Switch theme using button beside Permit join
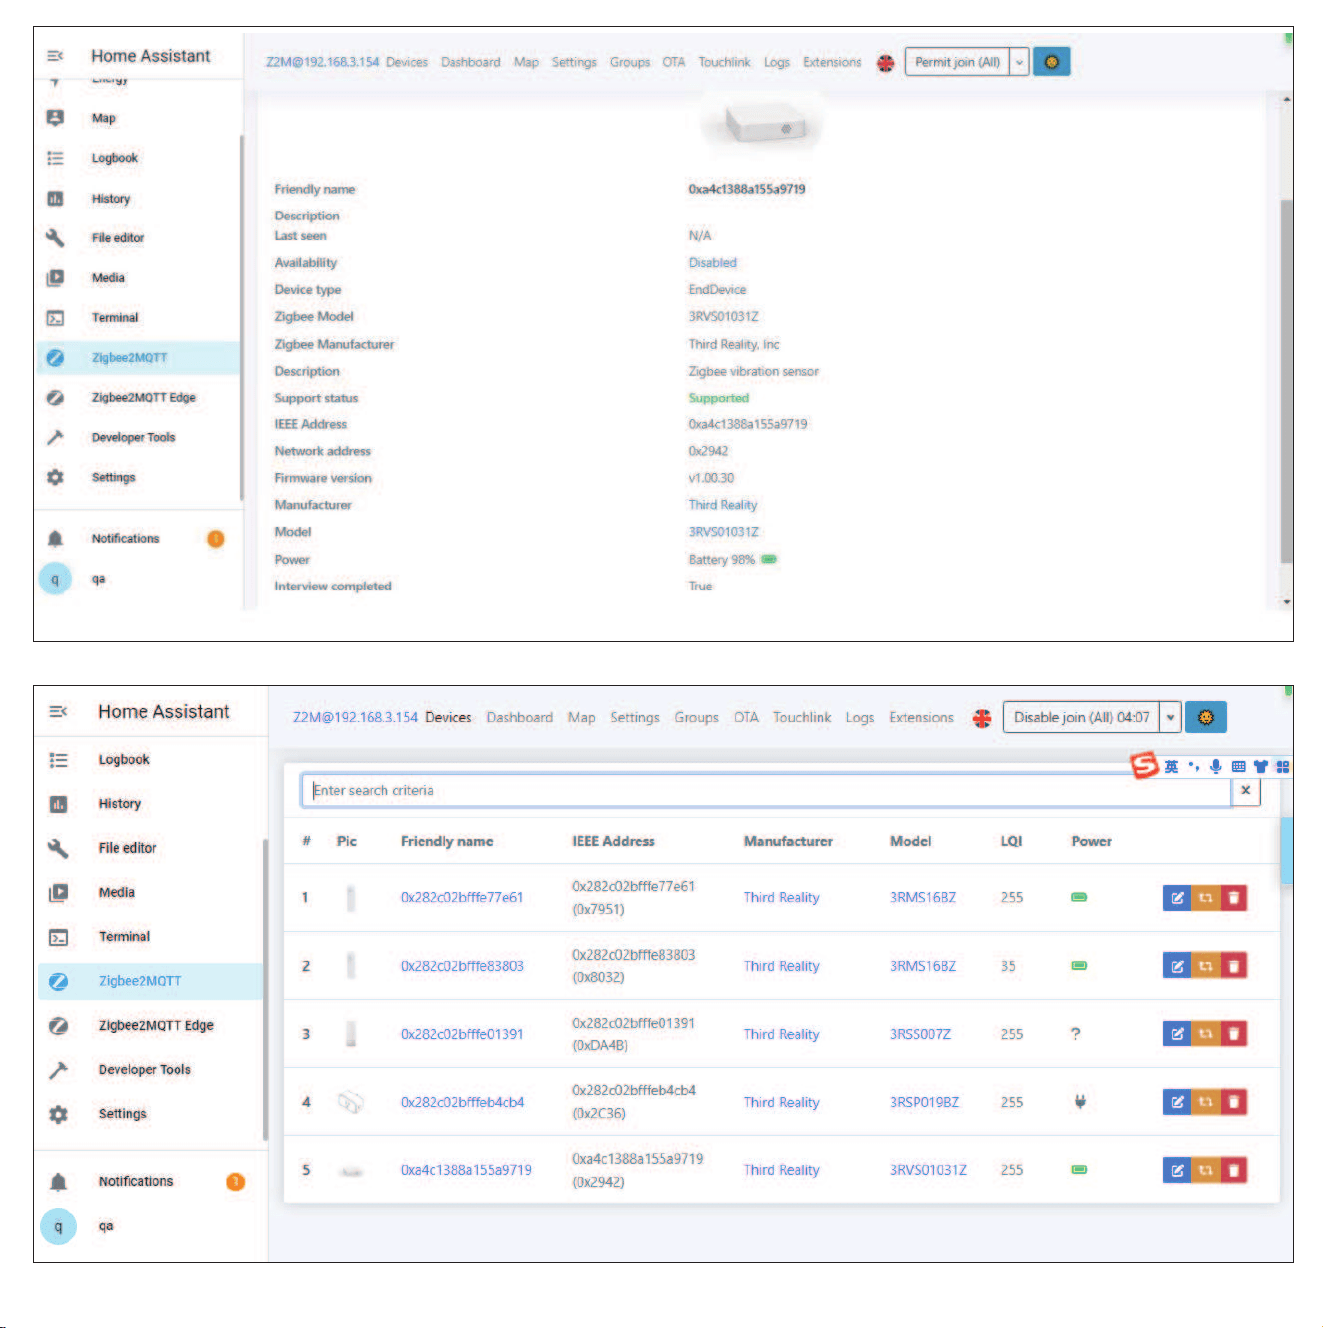The height and width of the screenshot is (1328, 1323). tap(1051, 62)
